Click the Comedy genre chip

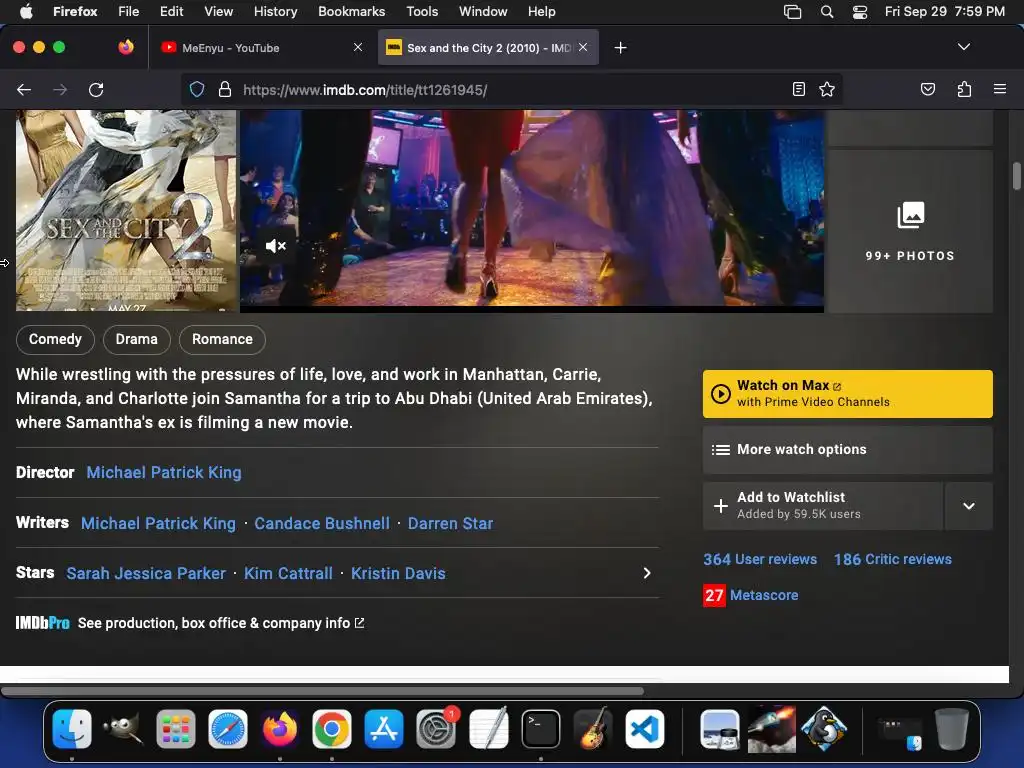[x=56, y=340]
